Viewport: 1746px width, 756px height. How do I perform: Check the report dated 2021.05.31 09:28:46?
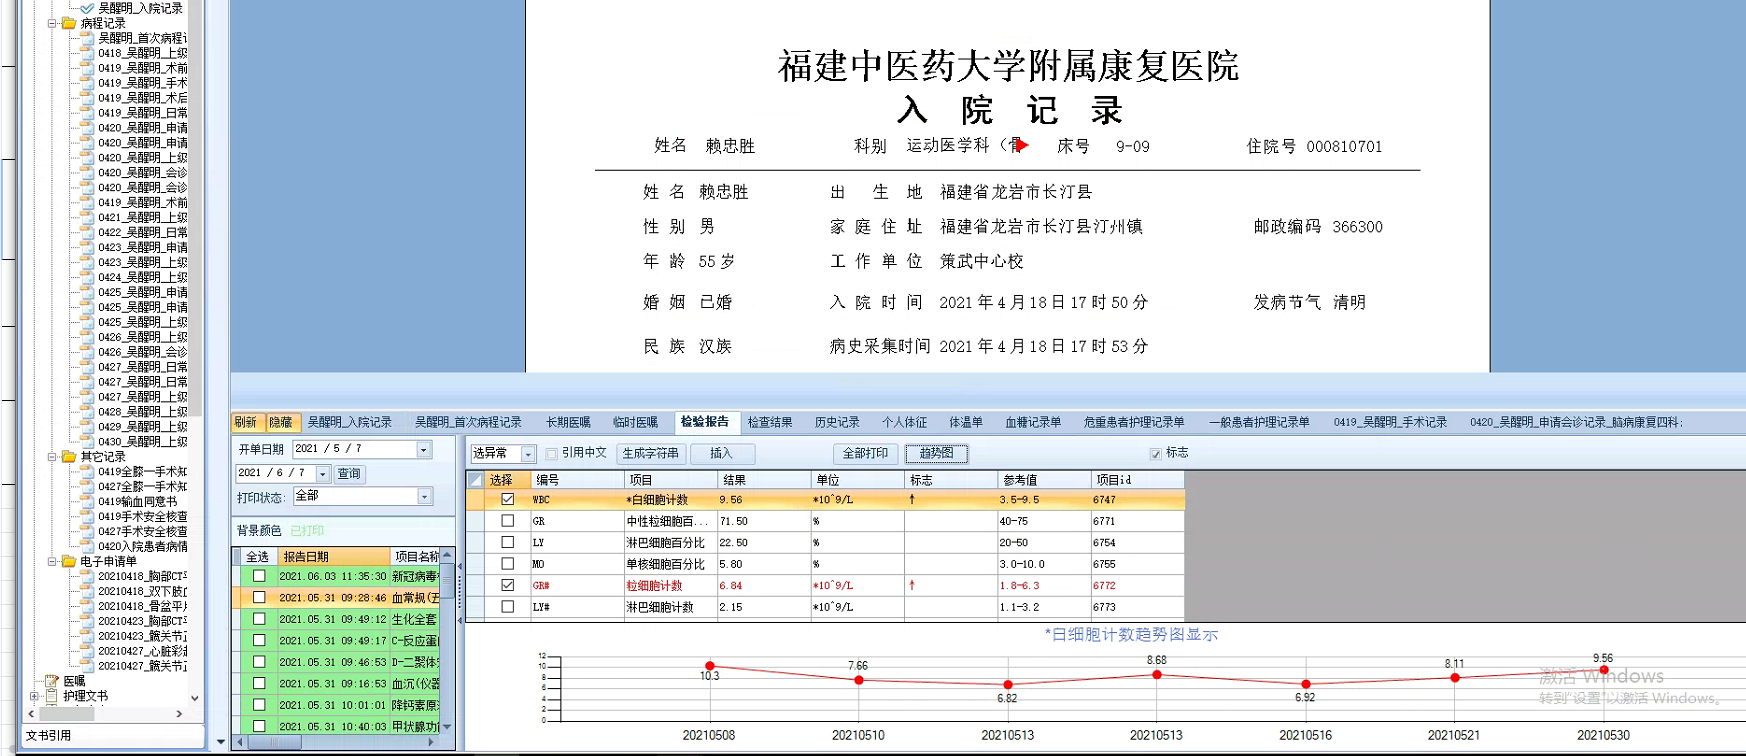[x=259, y=598]
